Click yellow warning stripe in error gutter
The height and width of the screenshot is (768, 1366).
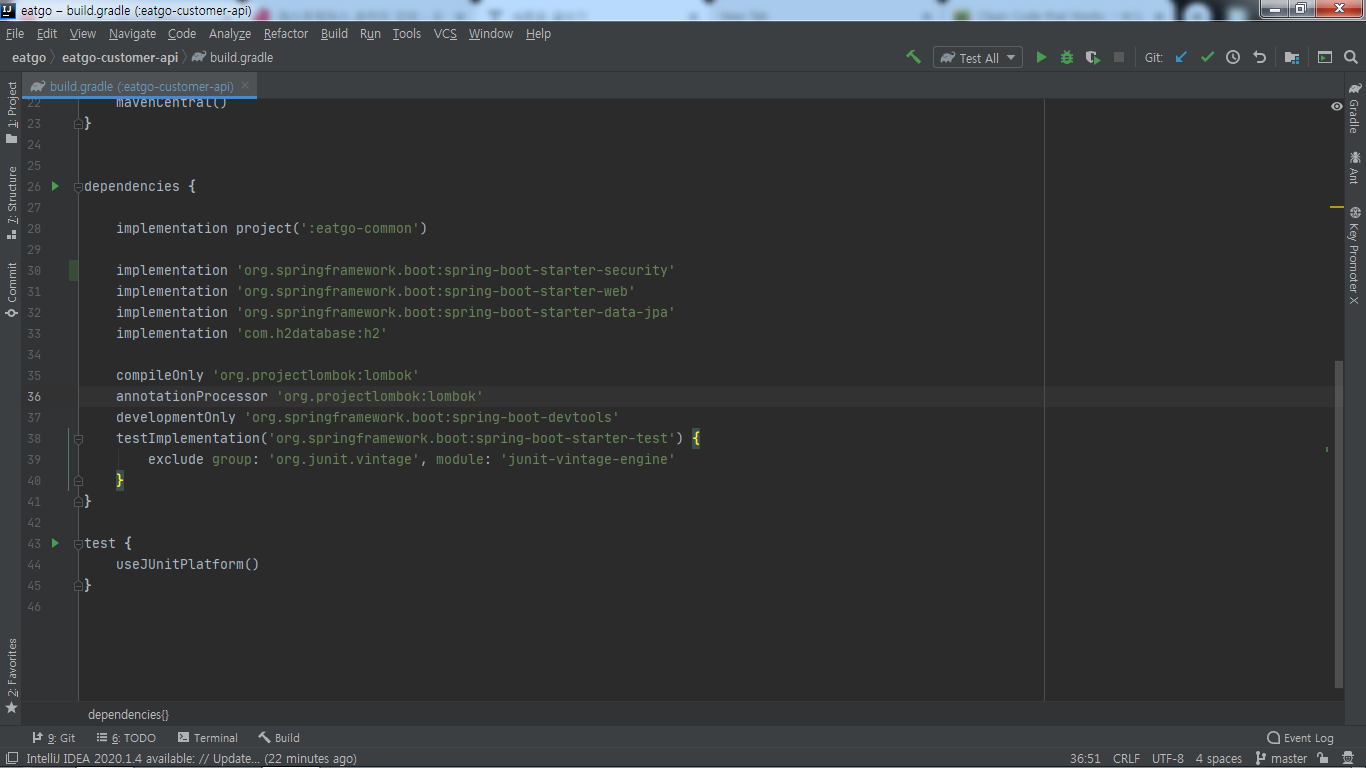(x=1336, y=207)
